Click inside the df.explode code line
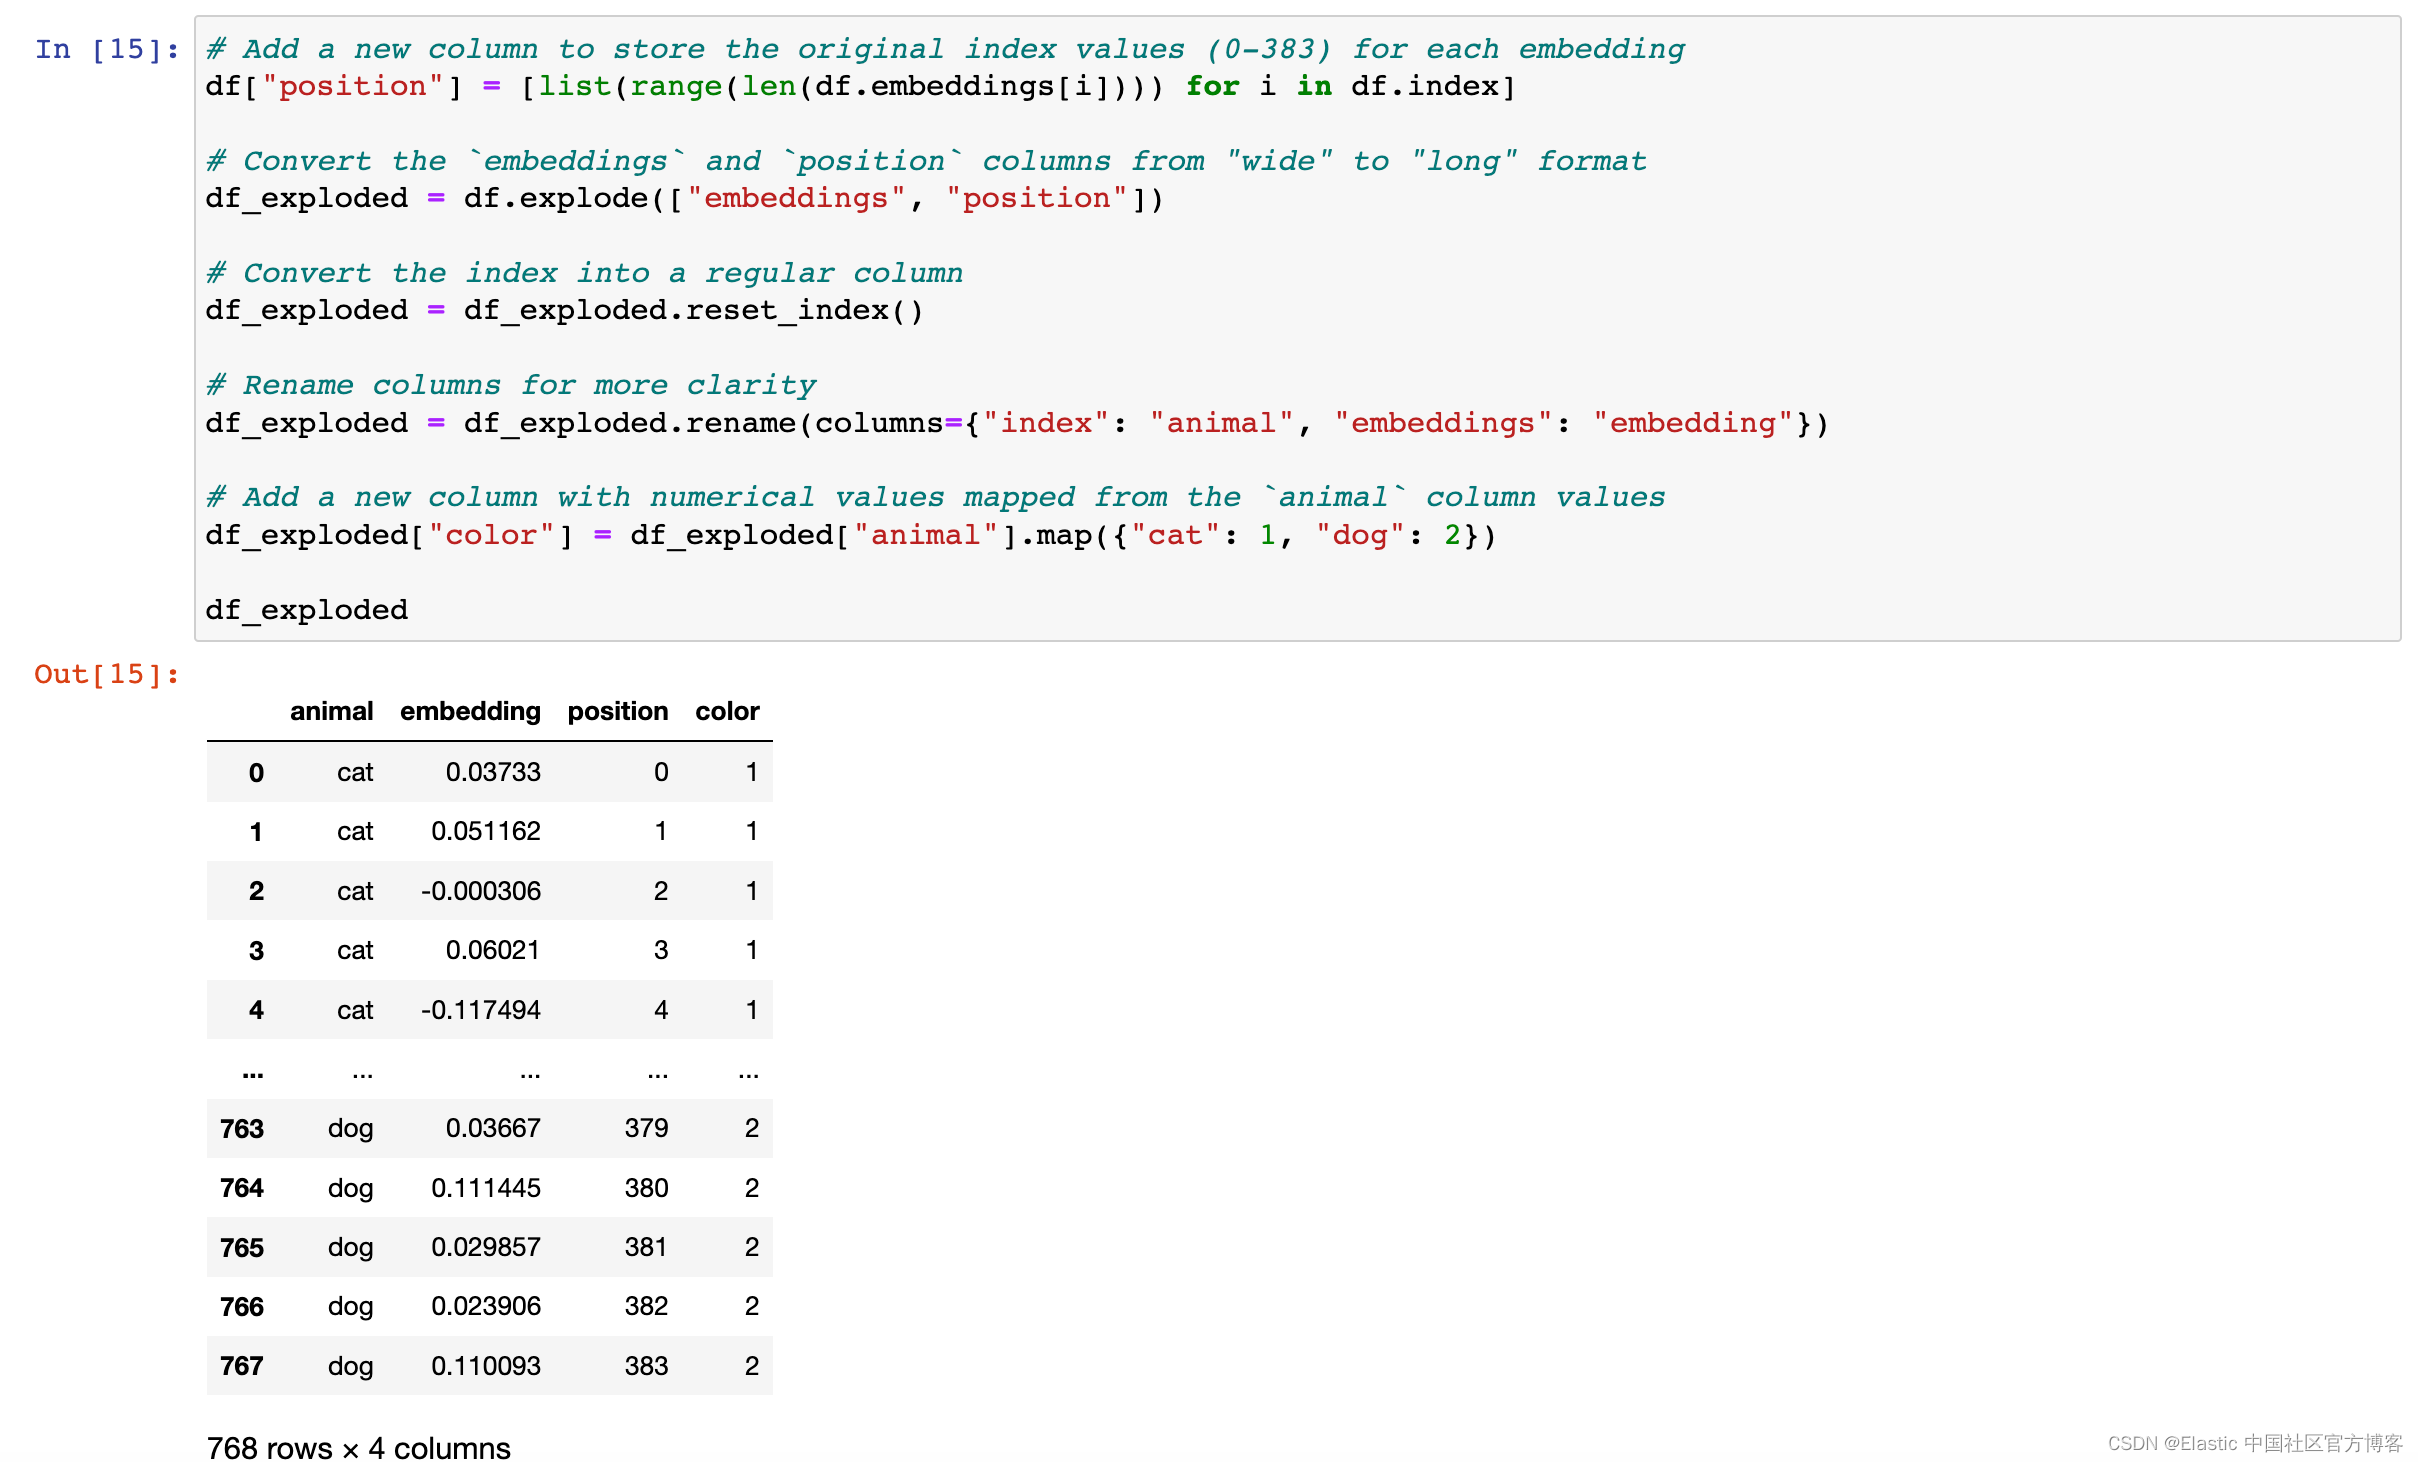Screen dimensions: 2418x1462 pyautogui.click(x=684, y=198)
